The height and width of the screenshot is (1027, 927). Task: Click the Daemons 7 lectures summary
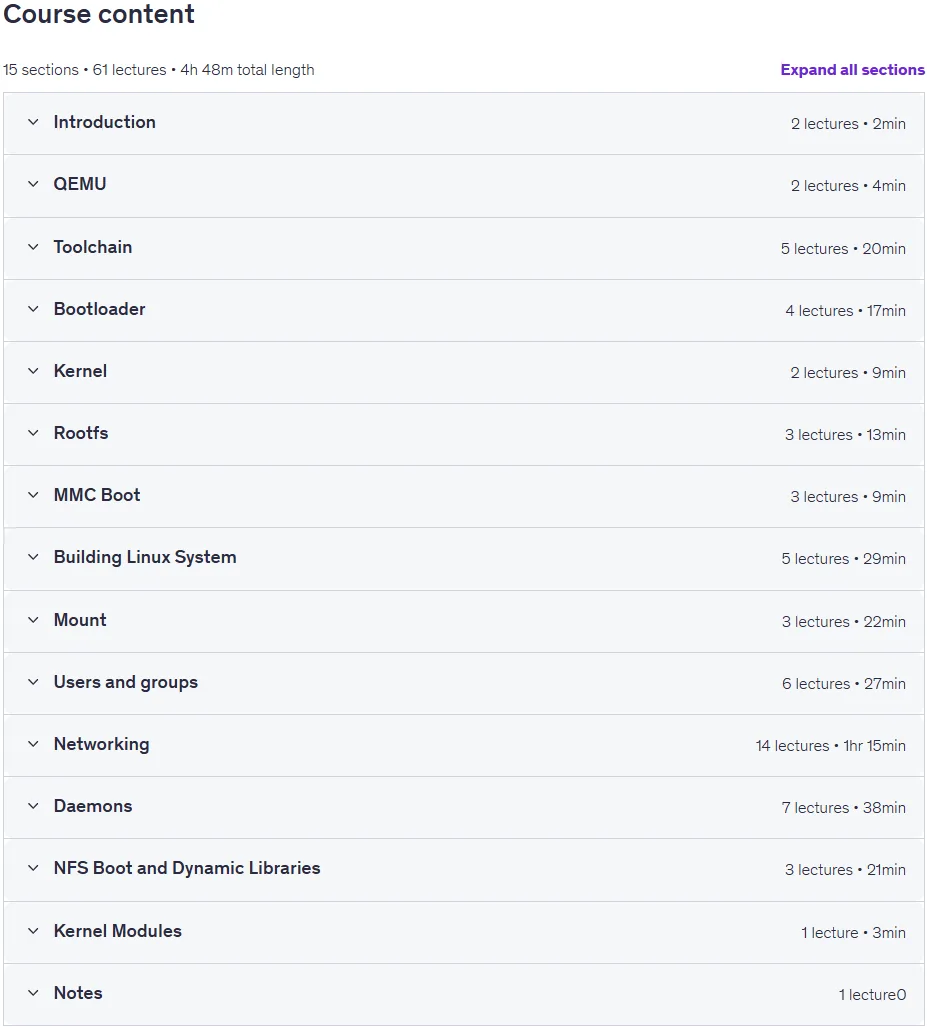pyautogui.click(x=843, y=808)
